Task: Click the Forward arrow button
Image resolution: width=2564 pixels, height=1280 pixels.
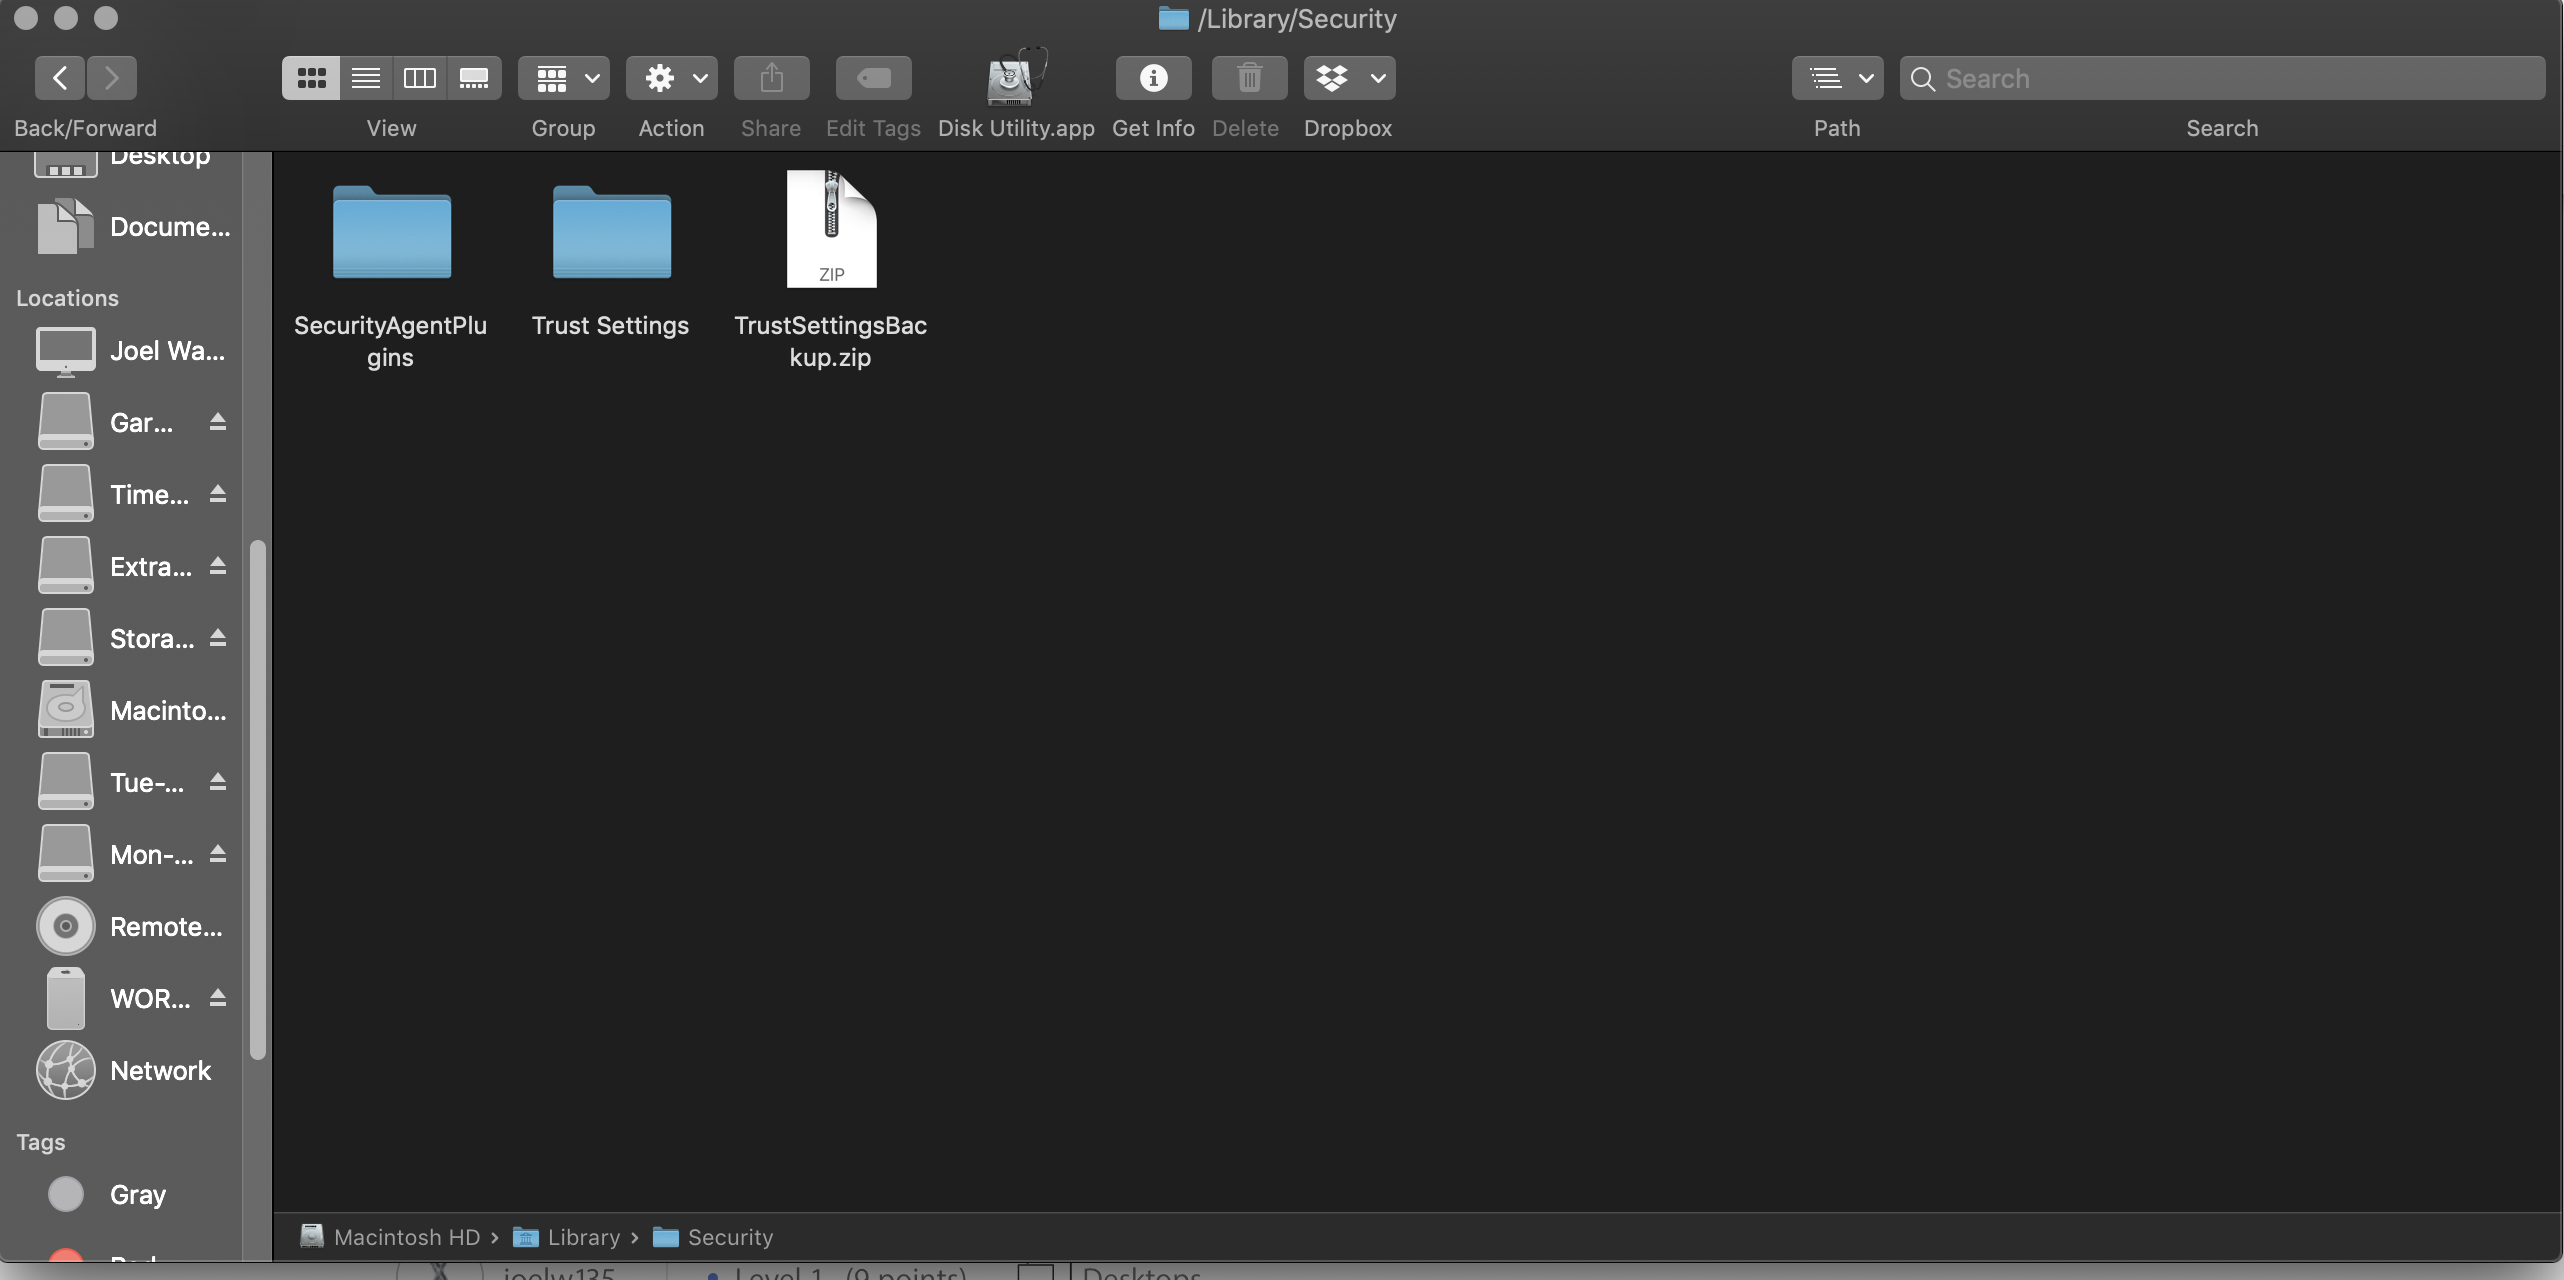Action: (x=112, y=78)
